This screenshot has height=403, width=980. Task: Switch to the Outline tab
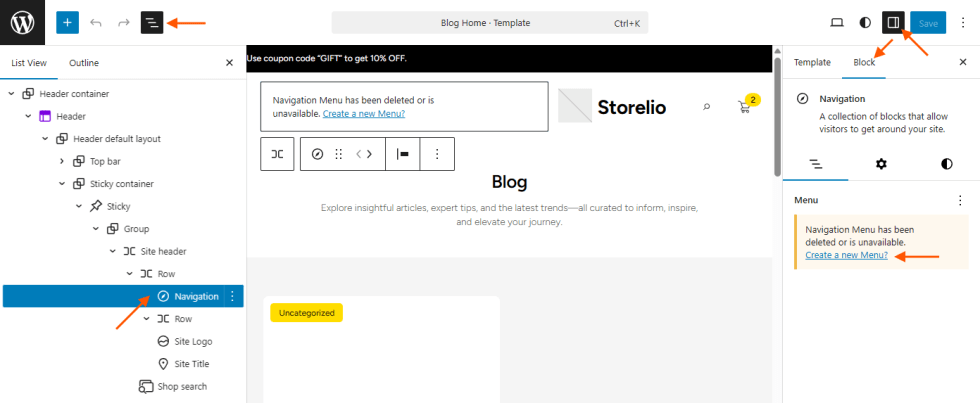tap(84, 63)
